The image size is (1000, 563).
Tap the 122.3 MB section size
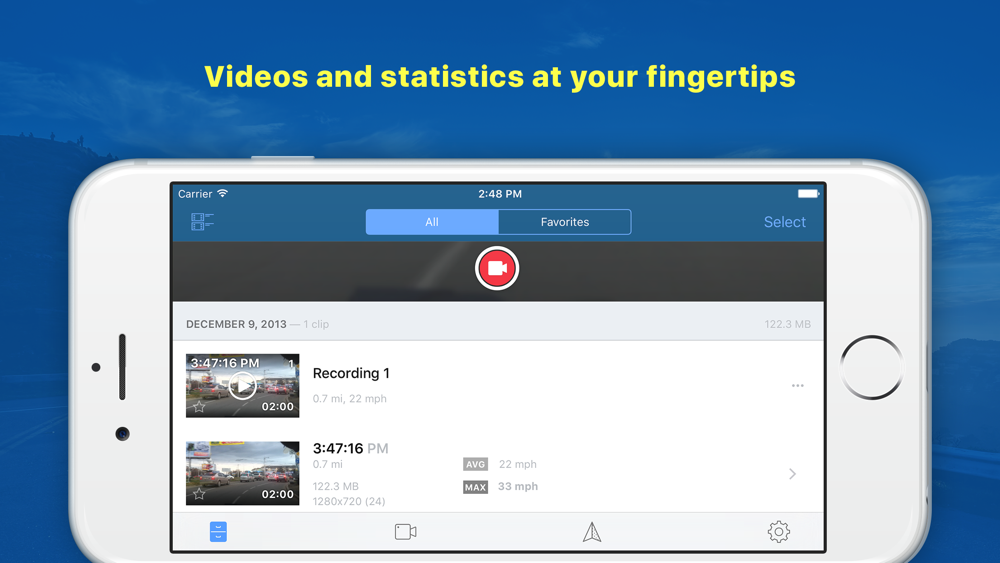(x=788, y=324)
